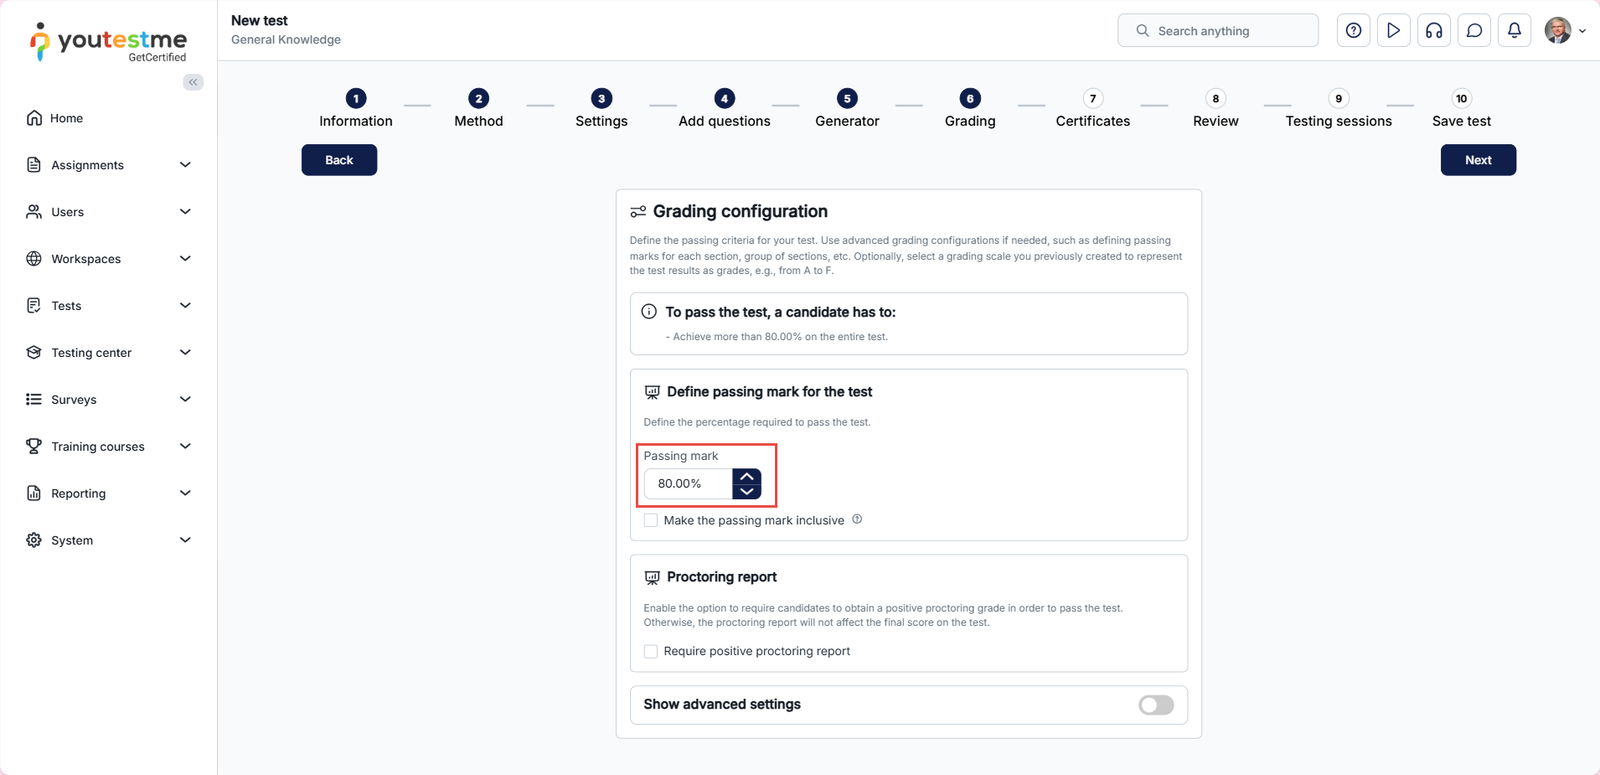Screen dimensions: 1600x775
Task: Open the user profile avatar dropdown
Action: coord(1565,31)
